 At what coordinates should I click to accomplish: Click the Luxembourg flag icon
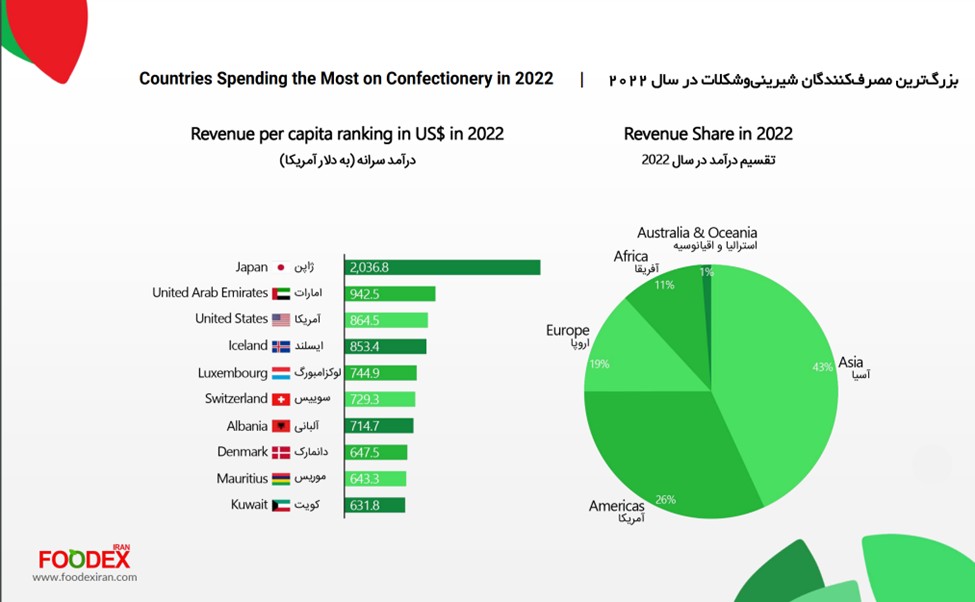click(x=281, y=373)
